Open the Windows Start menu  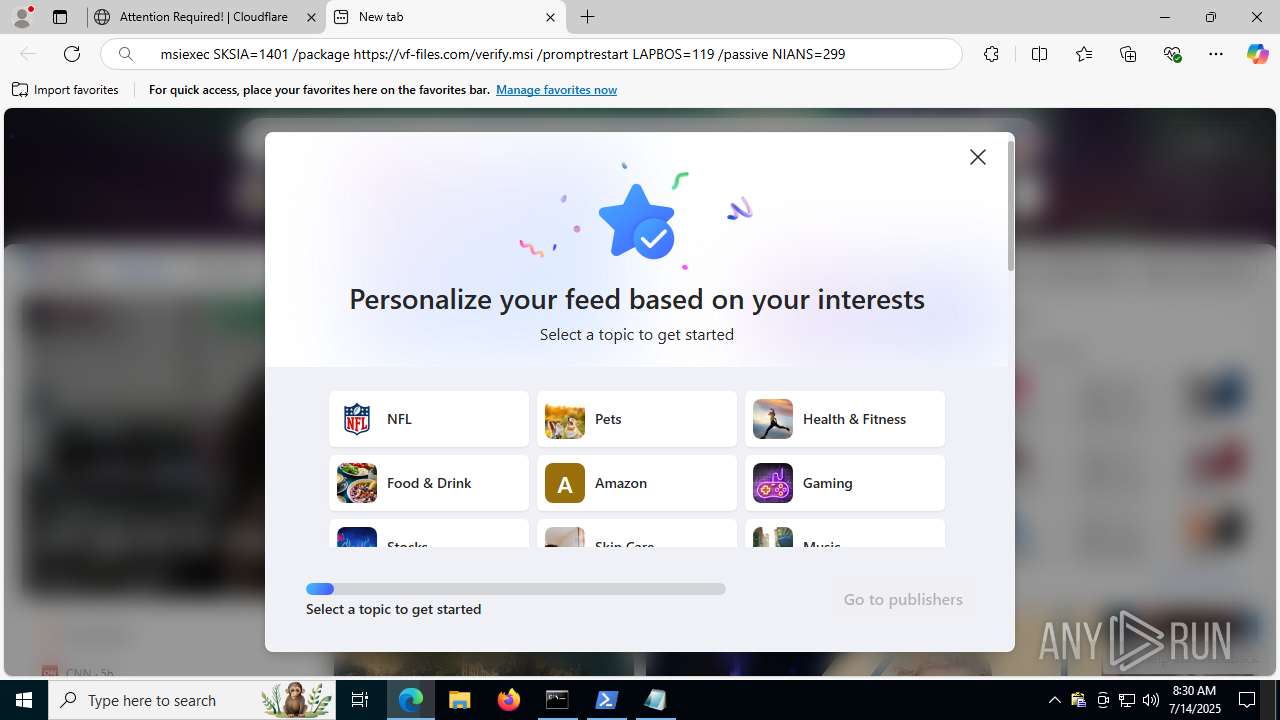click(x=24, y=700)
